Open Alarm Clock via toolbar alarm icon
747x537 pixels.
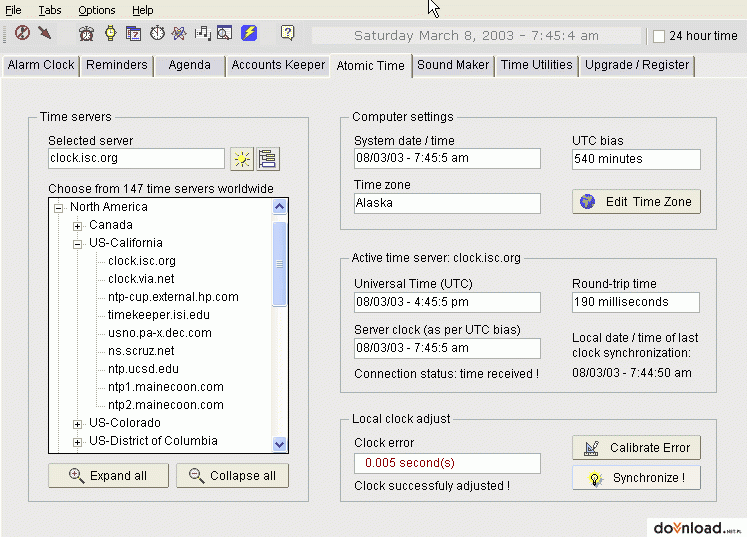click(86, 33)
